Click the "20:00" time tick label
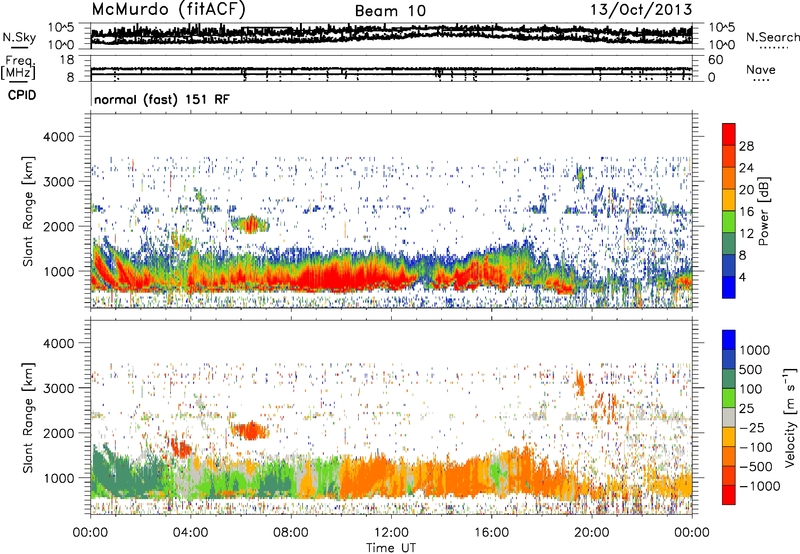 pos(591,533)
